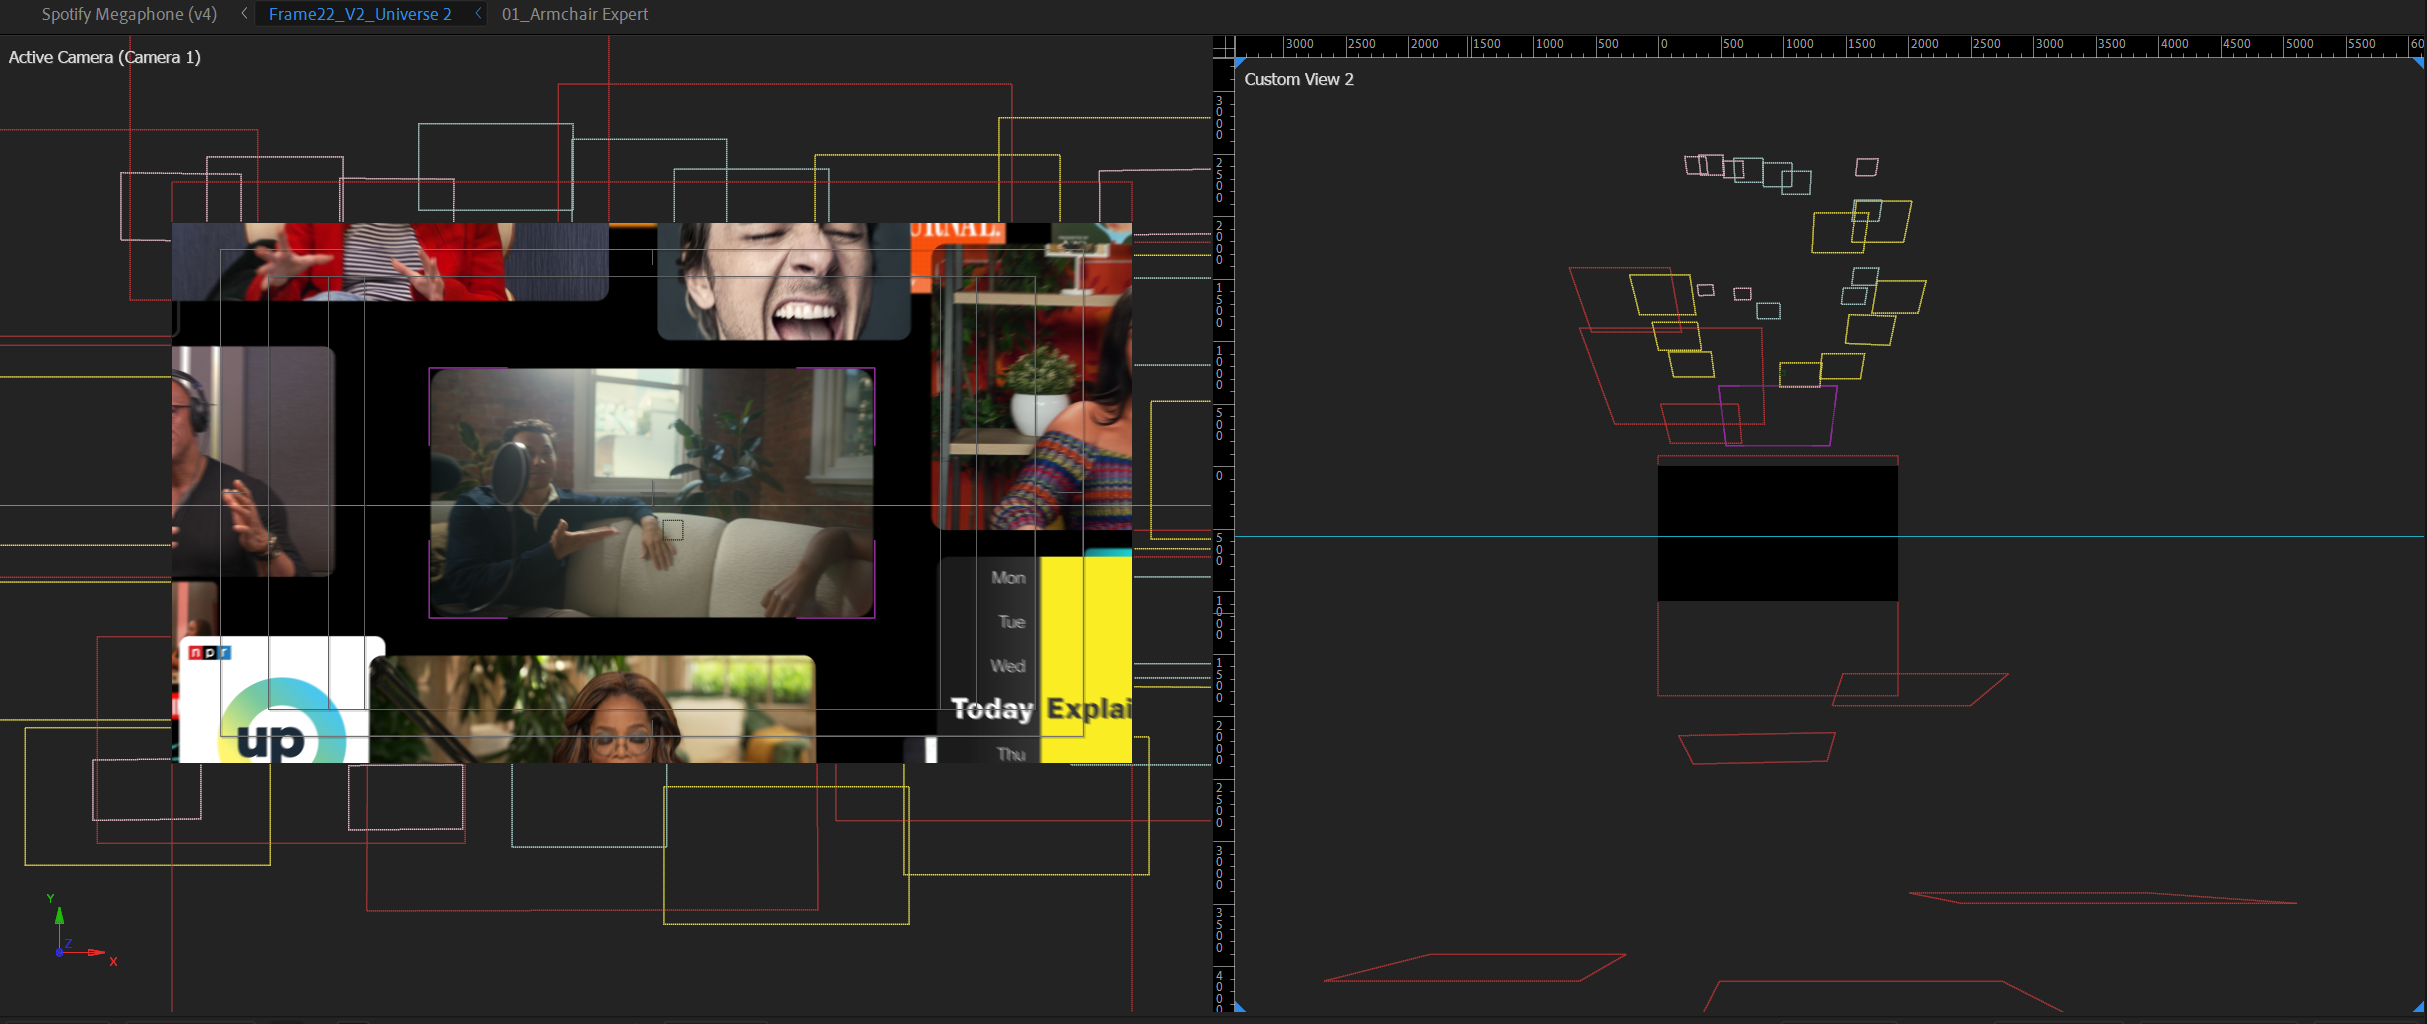Click the green Y axis arrow
The image size is (2427, 1024).
pos(59,915)
